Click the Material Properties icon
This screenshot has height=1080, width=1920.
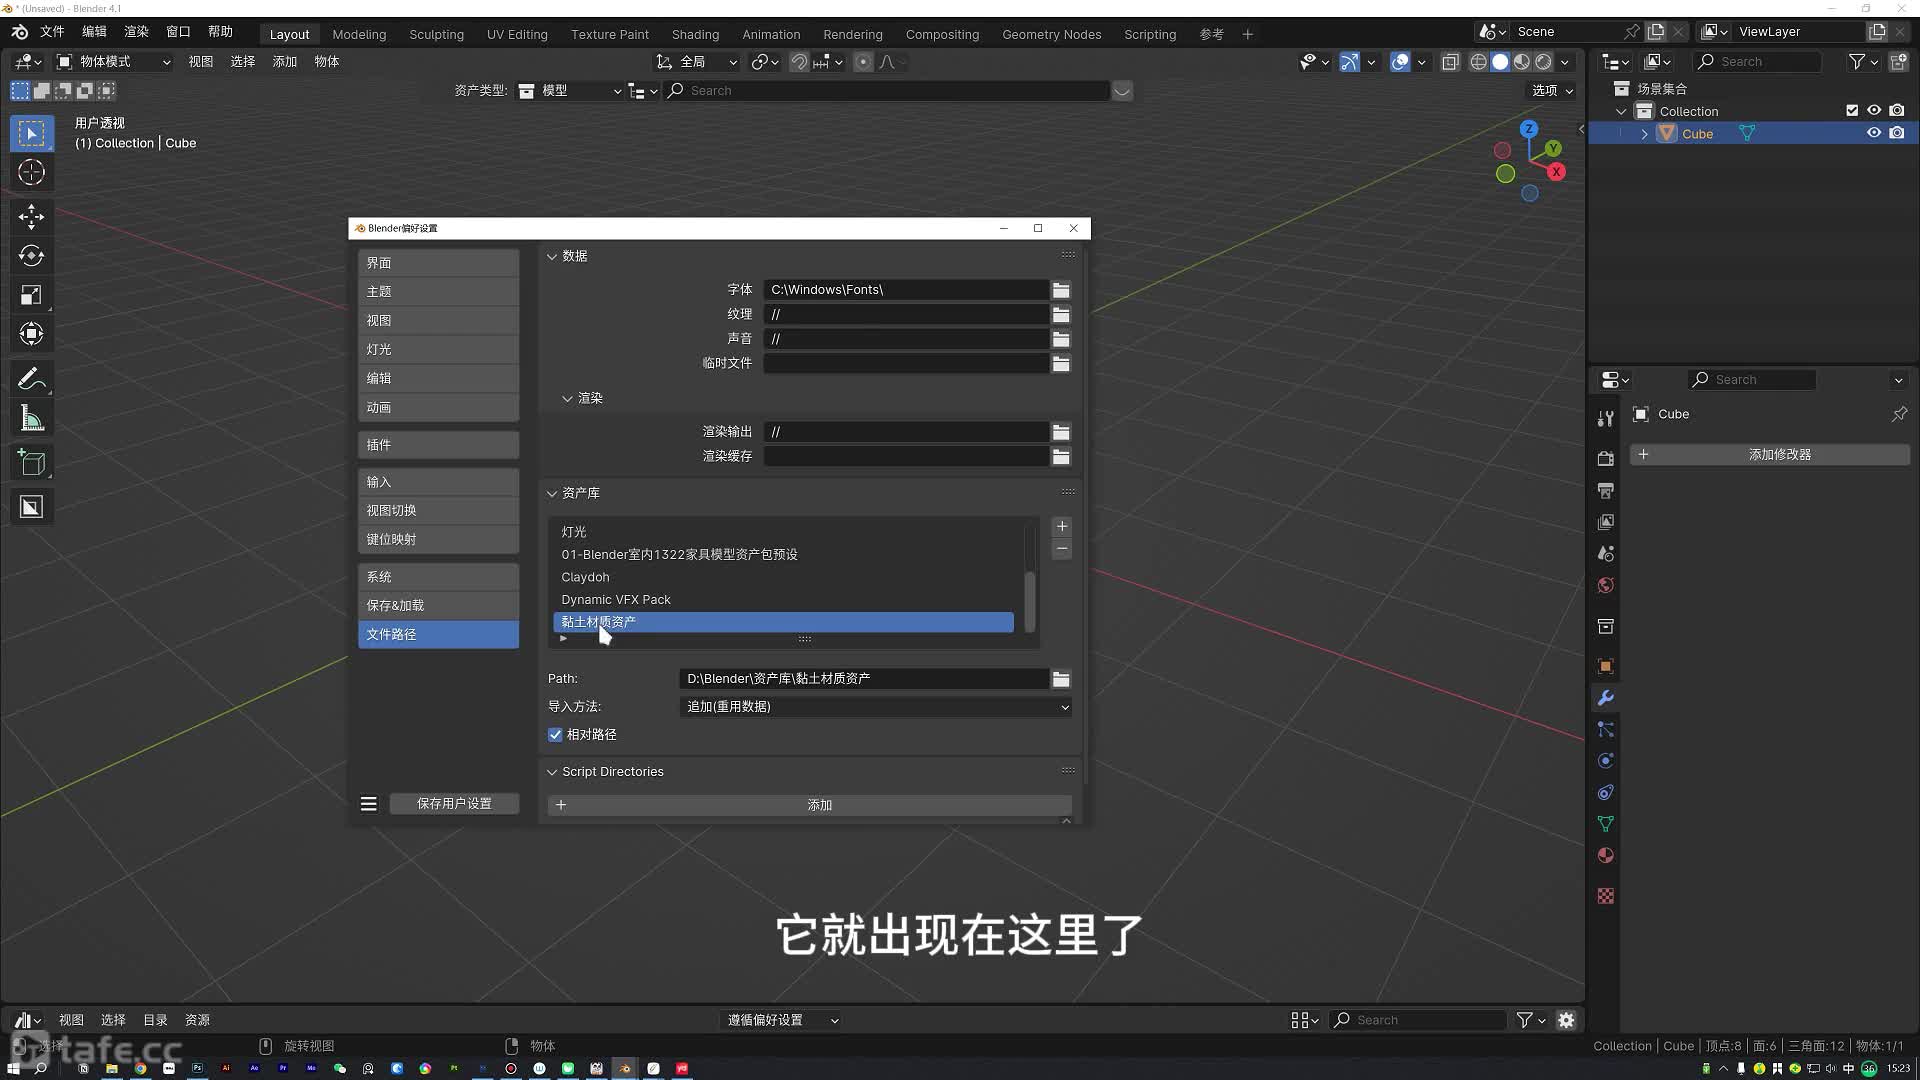coord(1605,857)
